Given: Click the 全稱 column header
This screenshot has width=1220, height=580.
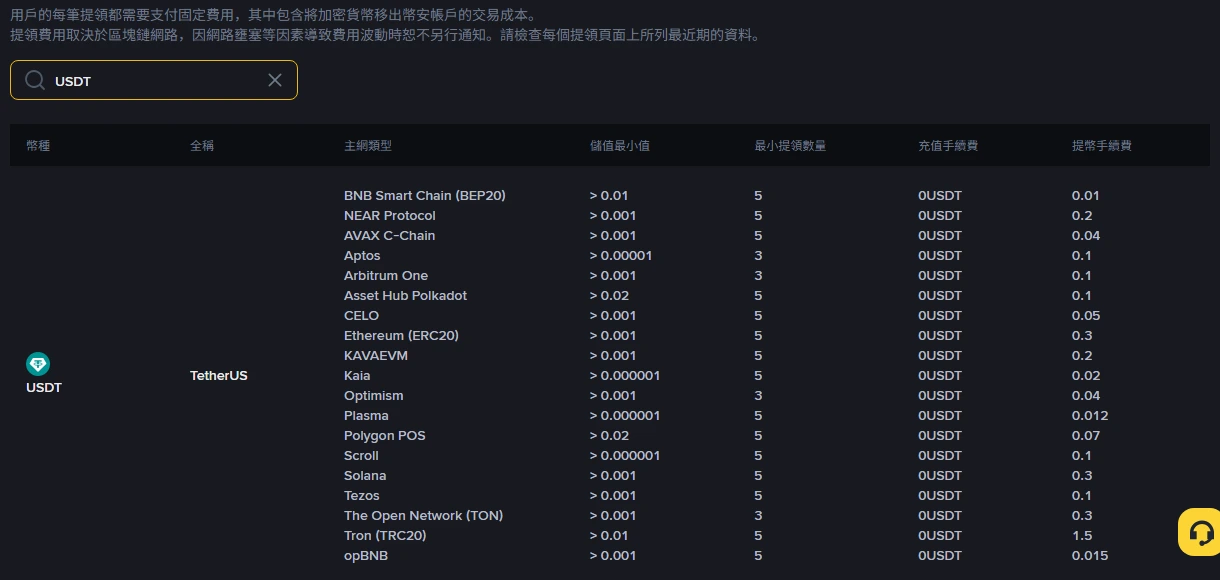Looking at the screenshot, I should point(202,146).
